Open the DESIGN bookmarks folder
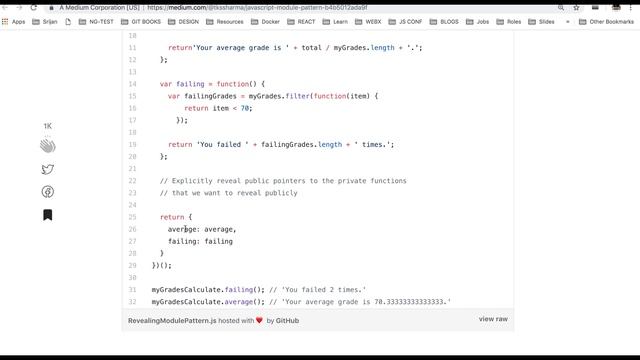Viewport: 640px width, 360px height. click(x=184, y=22)
